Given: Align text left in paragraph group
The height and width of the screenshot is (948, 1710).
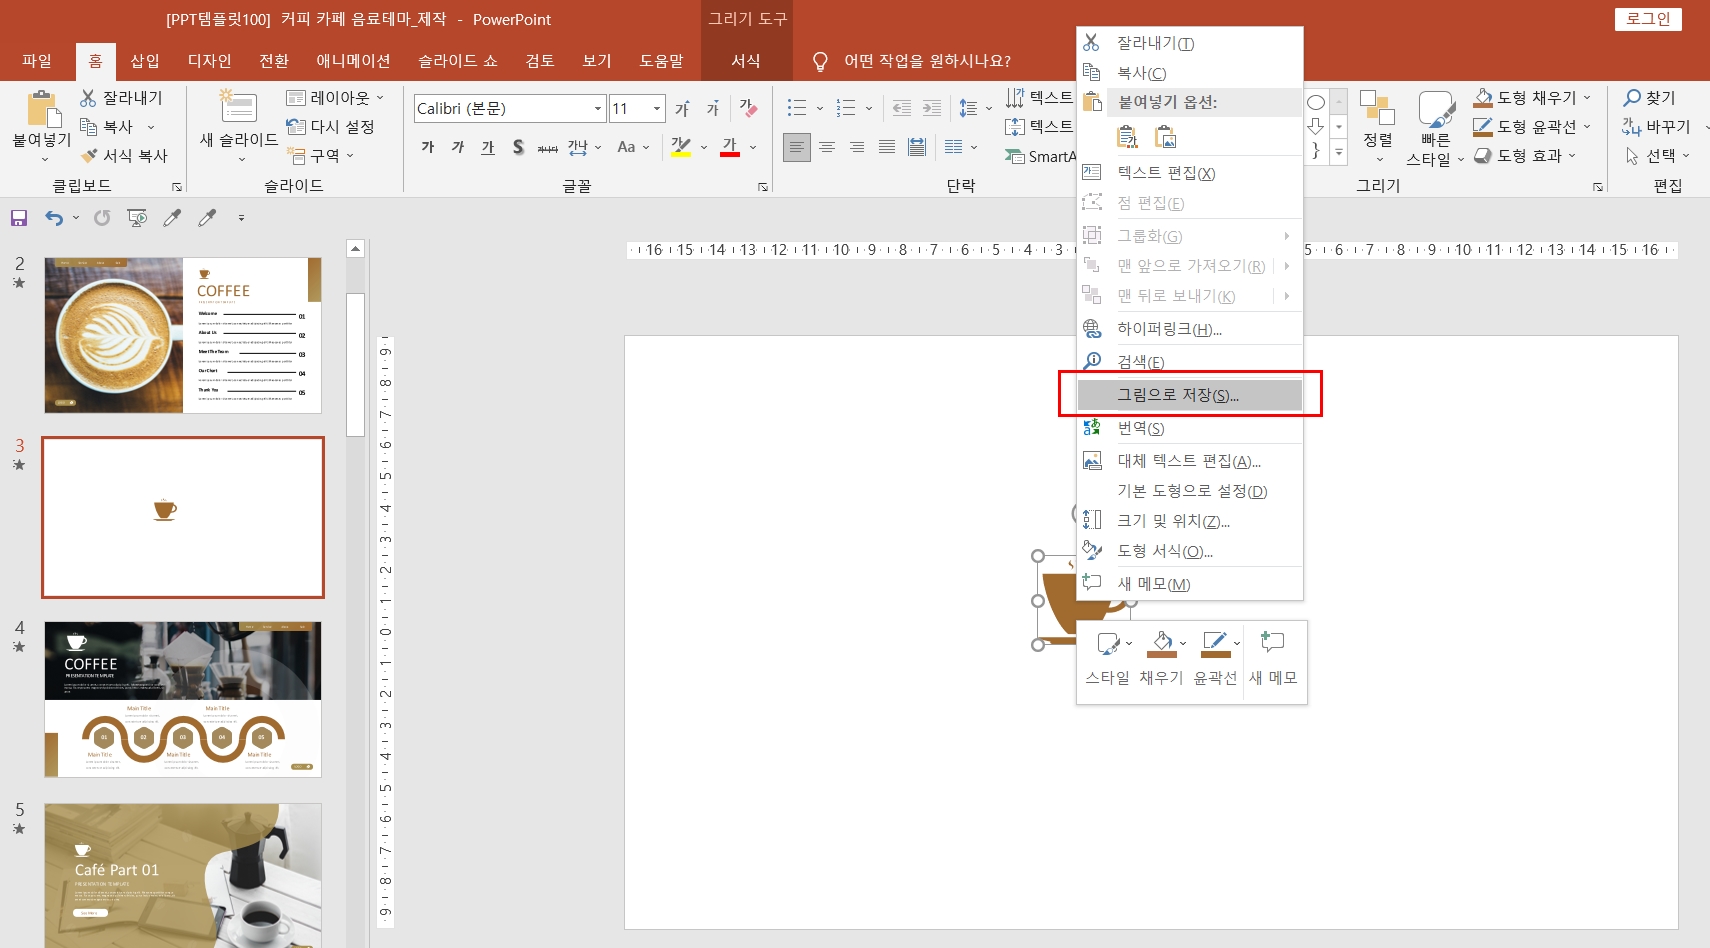Looking at the screenshot, I should 797,147.
